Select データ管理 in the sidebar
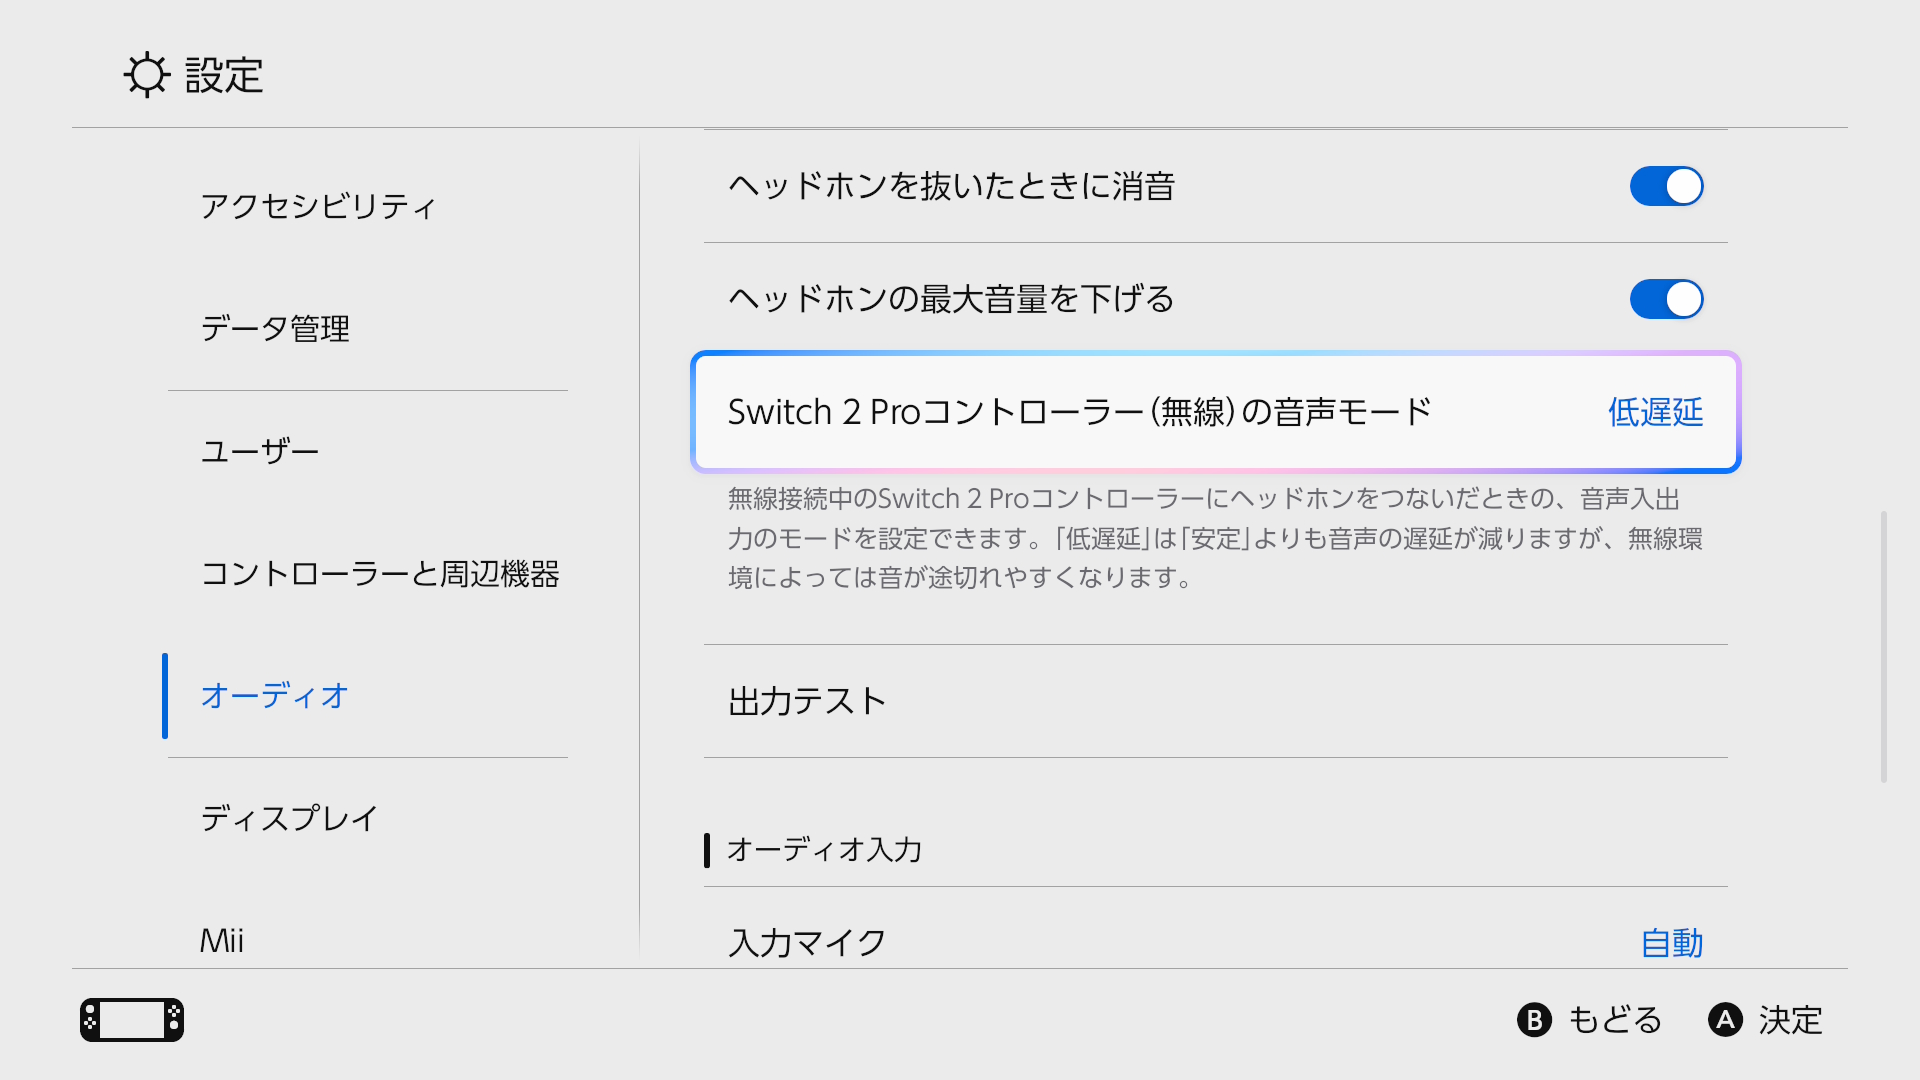The image size is (1920, 1080). 276,328
